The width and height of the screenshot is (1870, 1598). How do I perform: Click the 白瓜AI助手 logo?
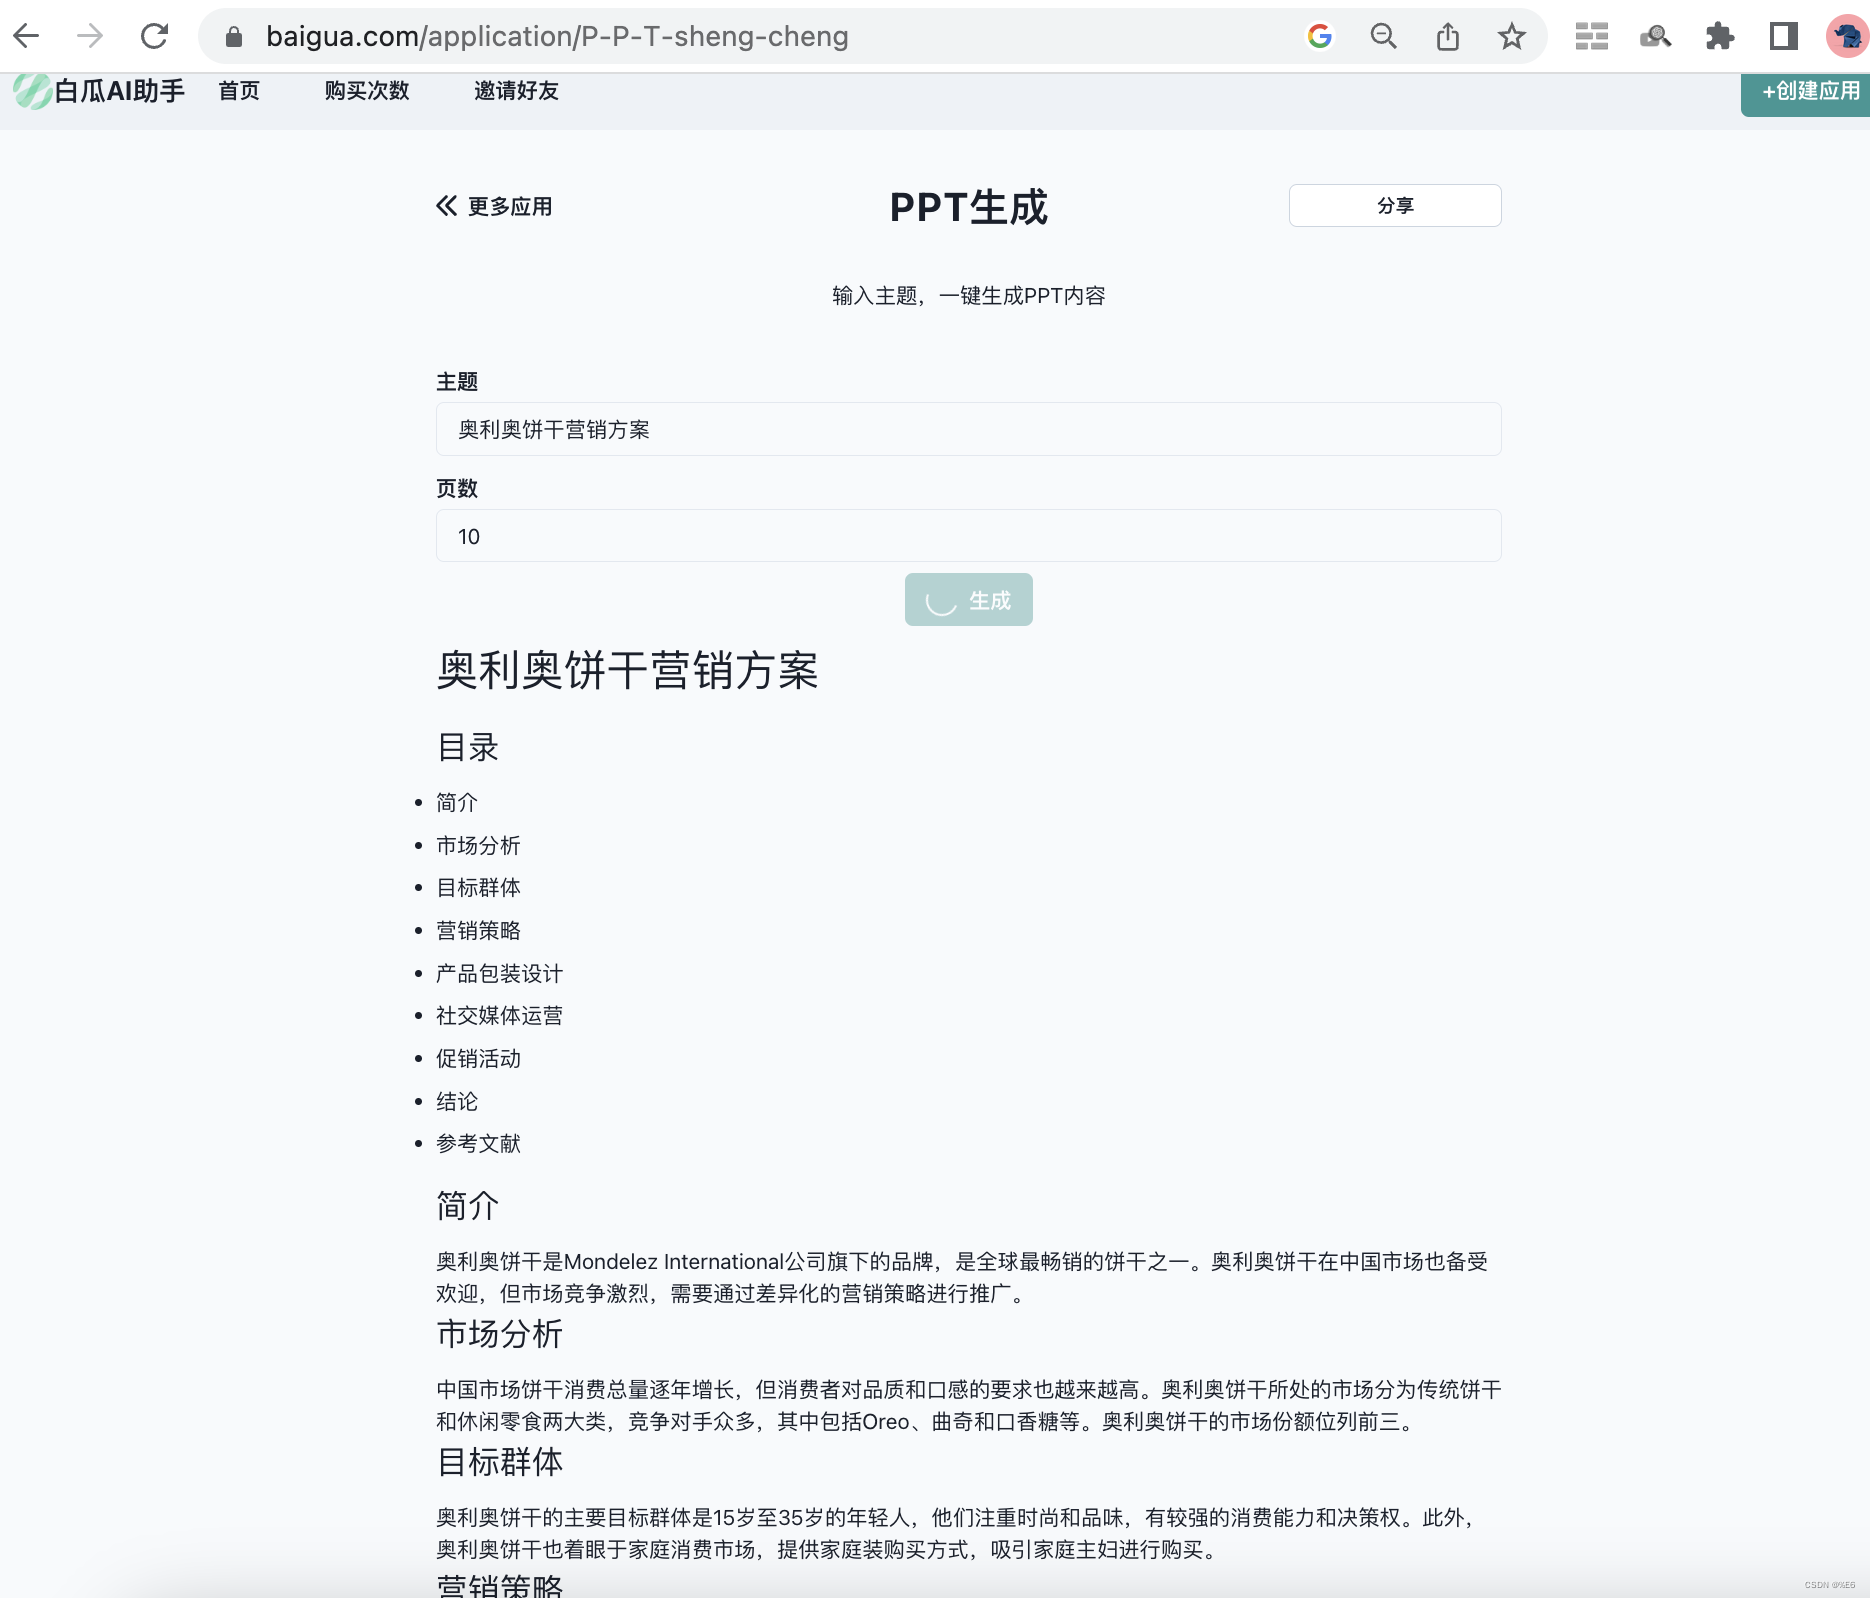(x=99, y=91)
